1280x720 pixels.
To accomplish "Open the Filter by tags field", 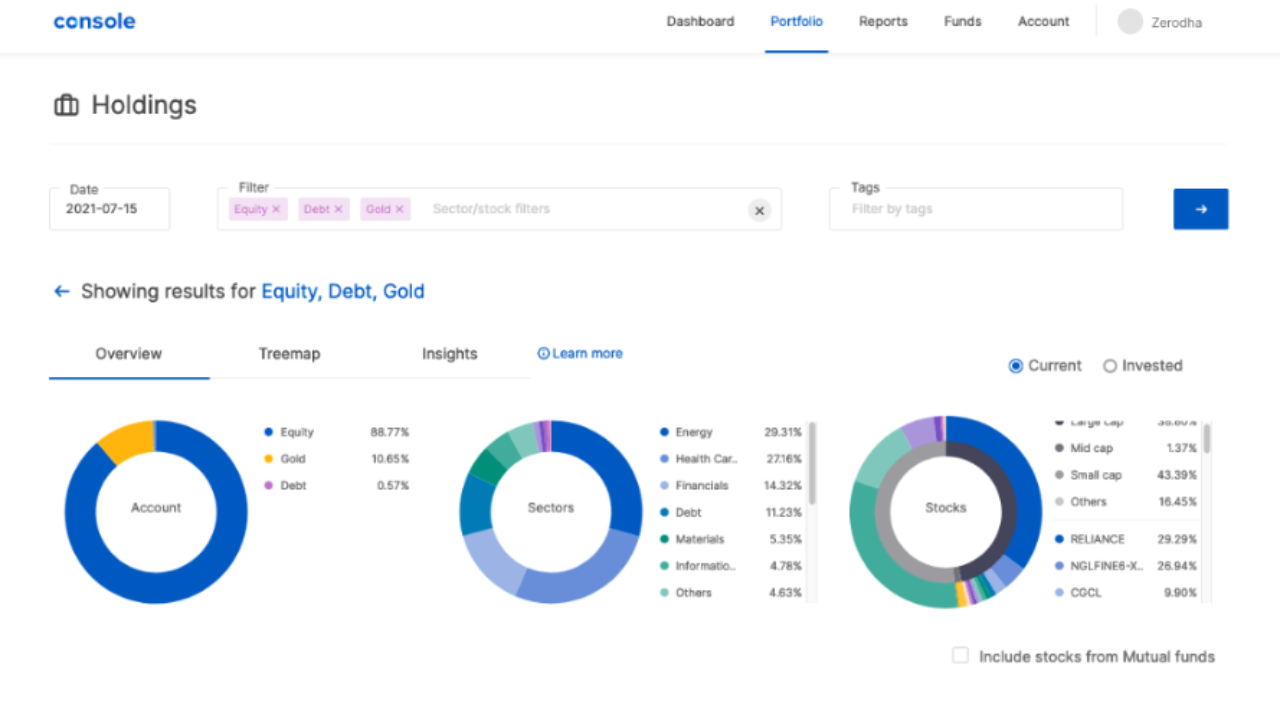I will 975,209.
